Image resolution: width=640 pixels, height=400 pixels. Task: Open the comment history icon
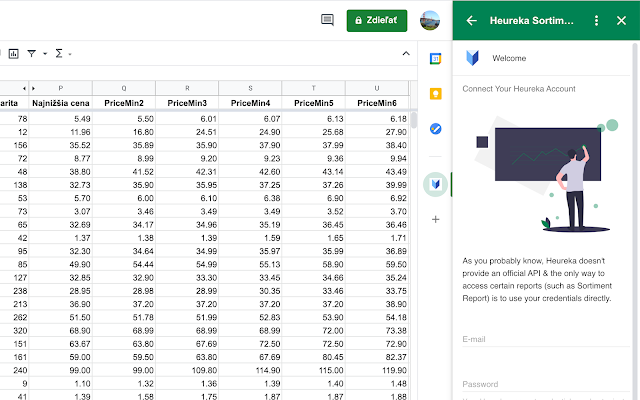327,20
